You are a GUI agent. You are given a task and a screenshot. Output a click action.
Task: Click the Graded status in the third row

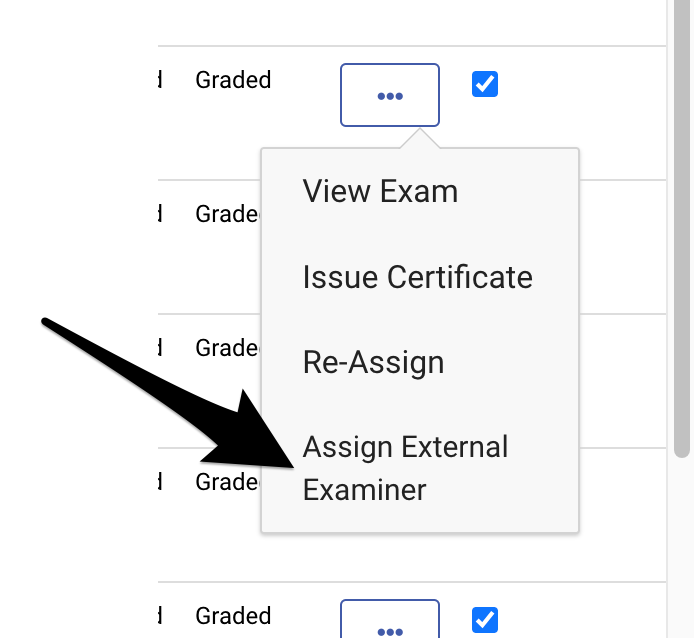tap(228, 348)
